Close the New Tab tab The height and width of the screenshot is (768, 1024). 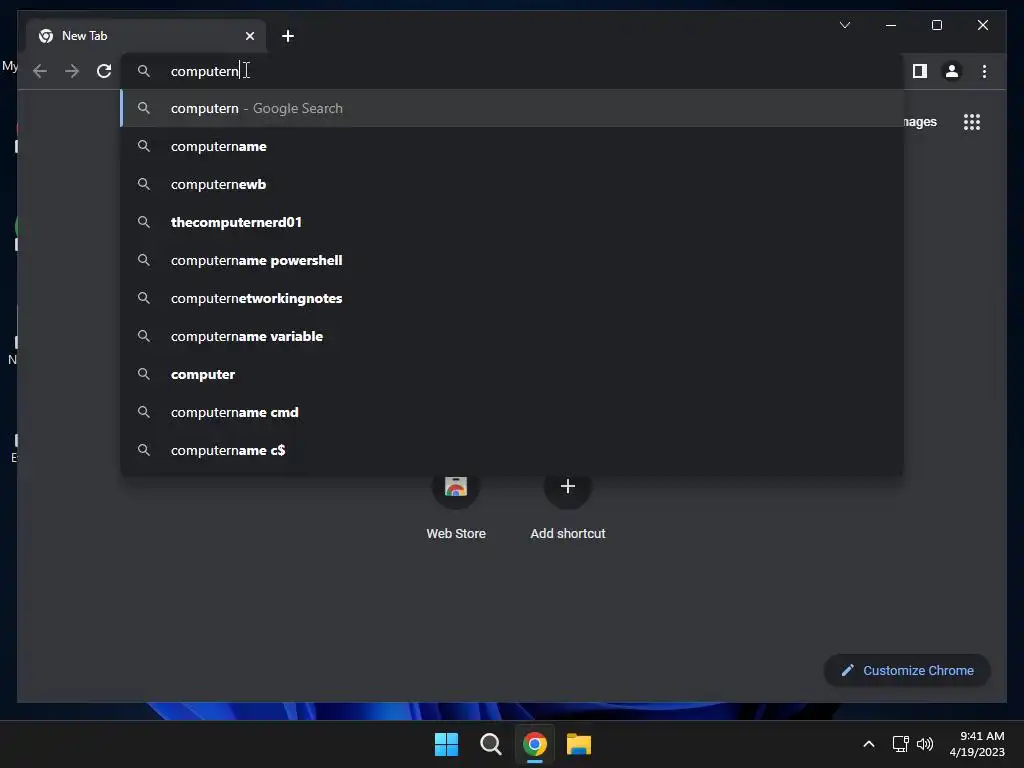click(x=249, y=36)
